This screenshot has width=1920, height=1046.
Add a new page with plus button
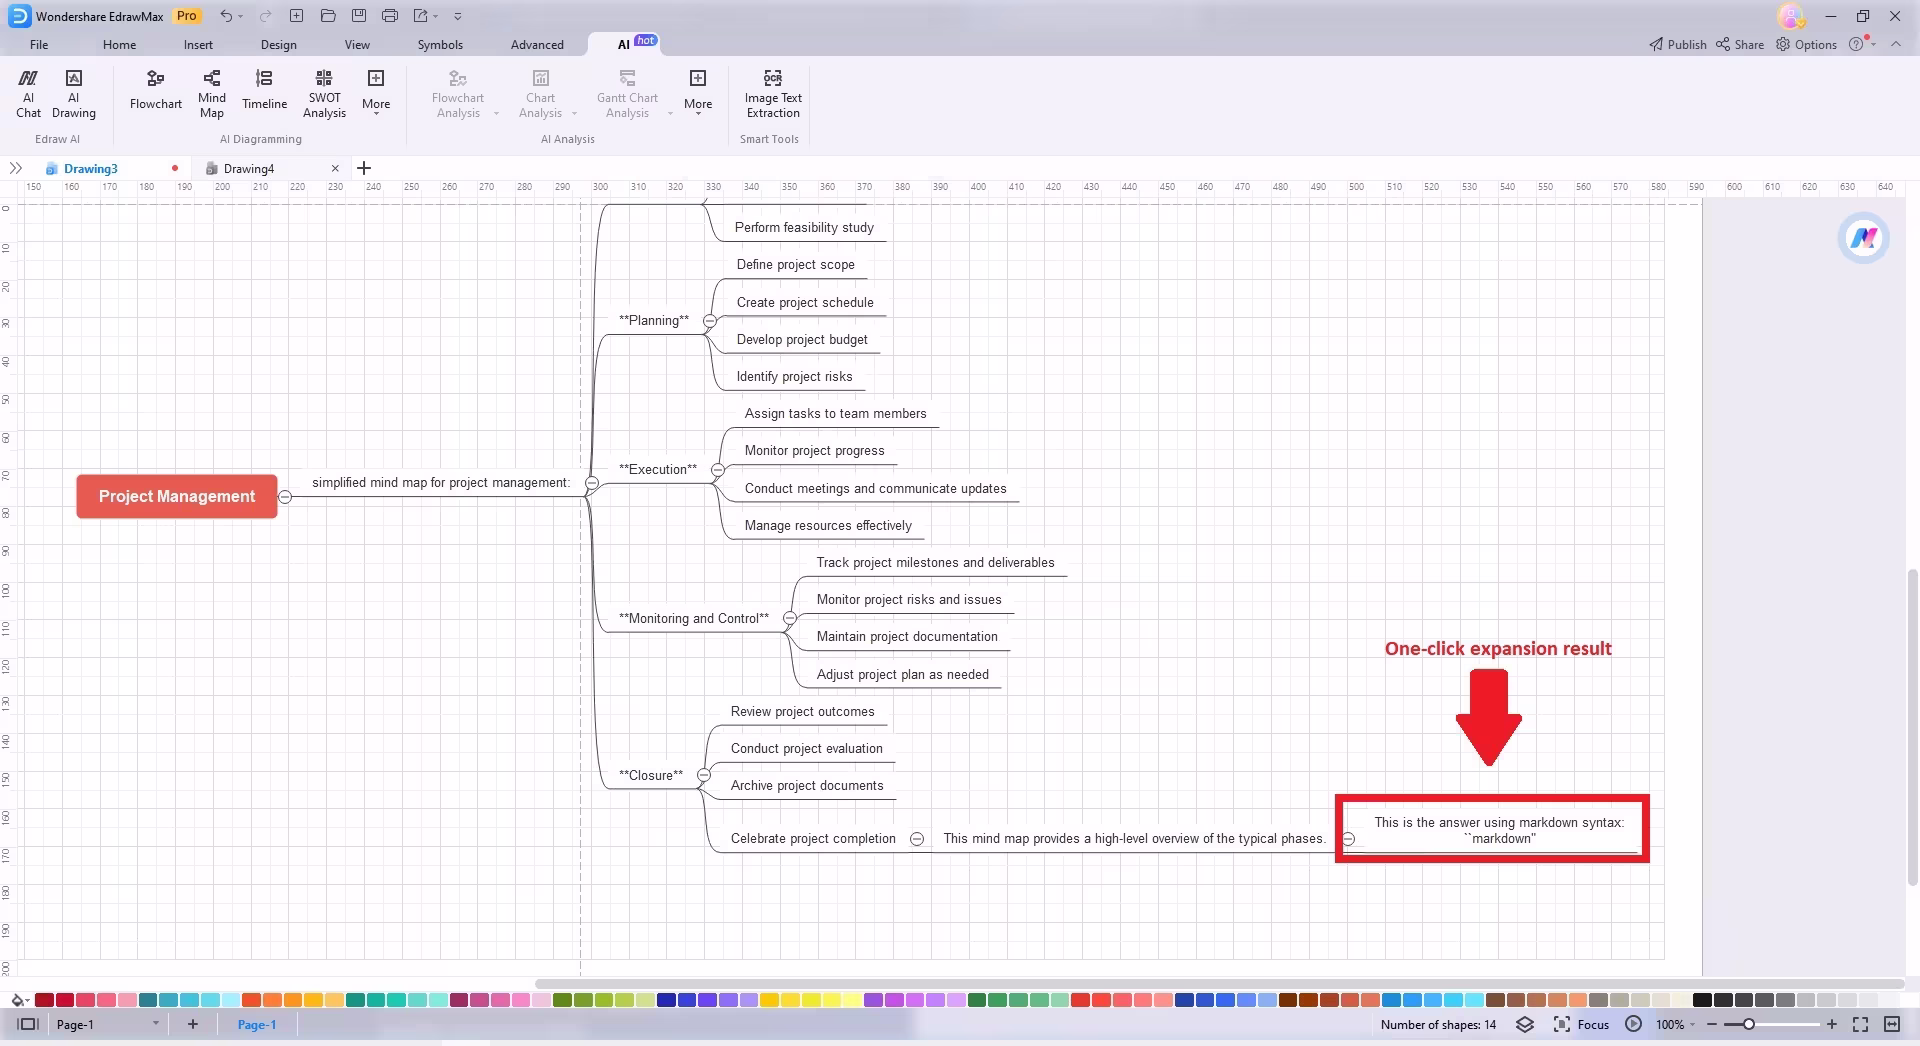tap(193, 1025)
